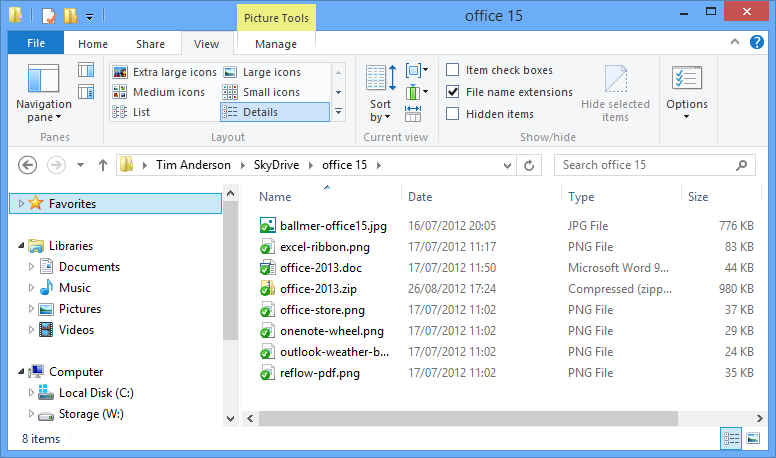
Task: Click Tim Anderson in address path
Action: coord(193,165)
